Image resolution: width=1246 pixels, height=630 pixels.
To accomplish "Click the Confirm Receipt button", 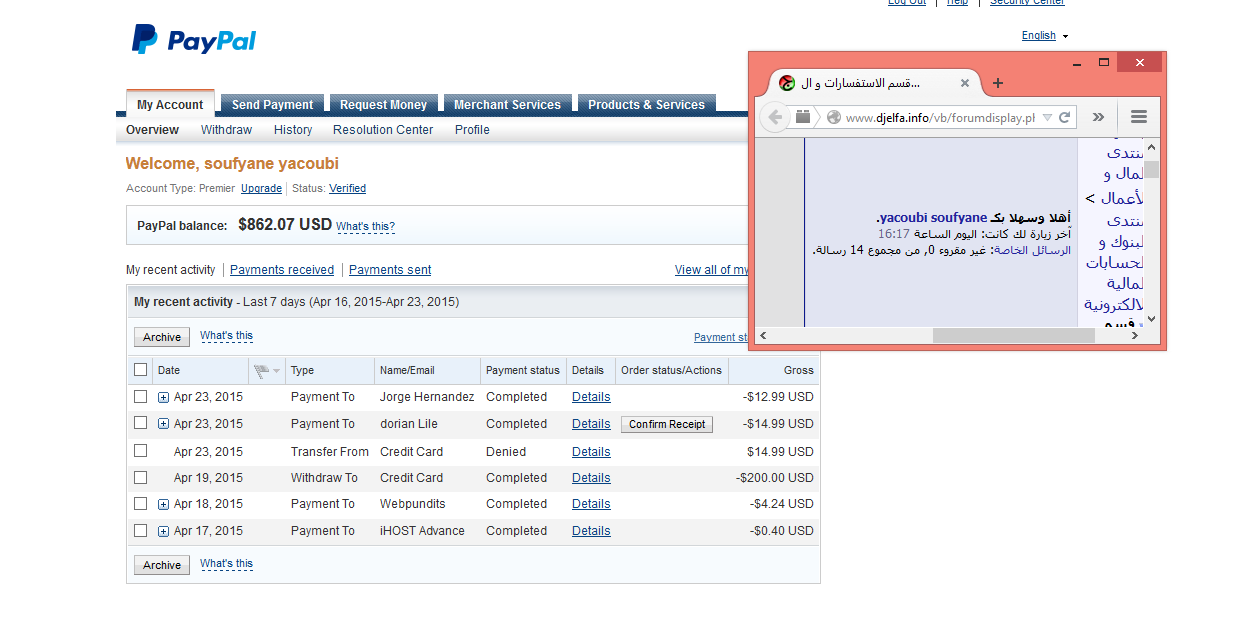I will click(668, 424).
